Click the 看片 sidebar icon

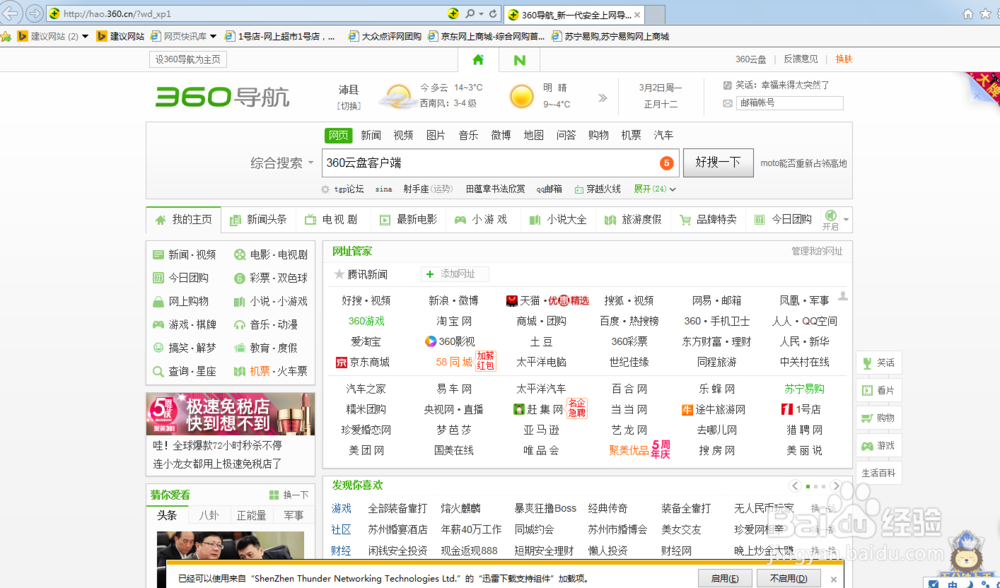(x=867, y=390)
